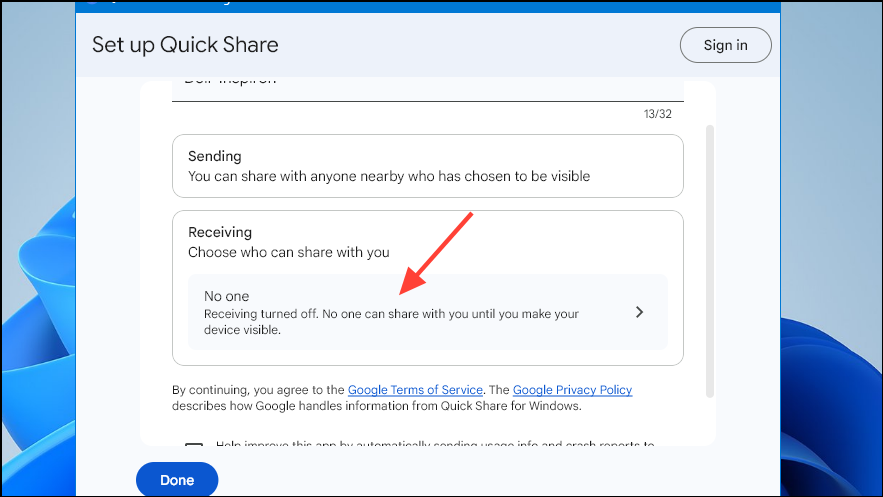Click the "Receiving" heading text
Viewport: 883px width, 497px height.
220,232
